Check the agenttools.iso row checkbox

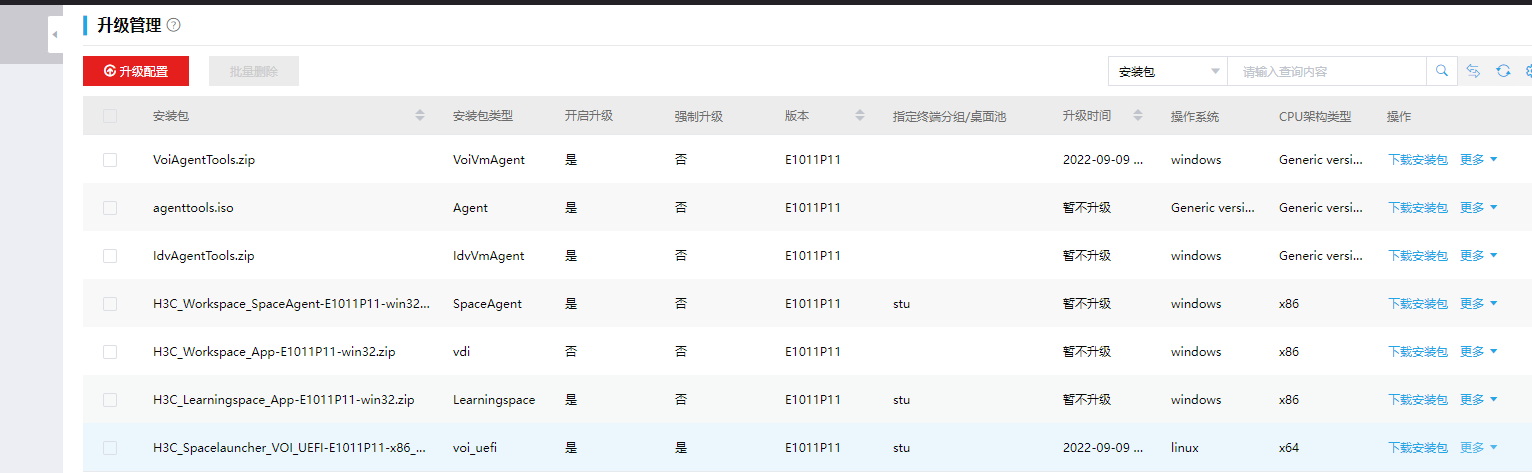[110, 208]
